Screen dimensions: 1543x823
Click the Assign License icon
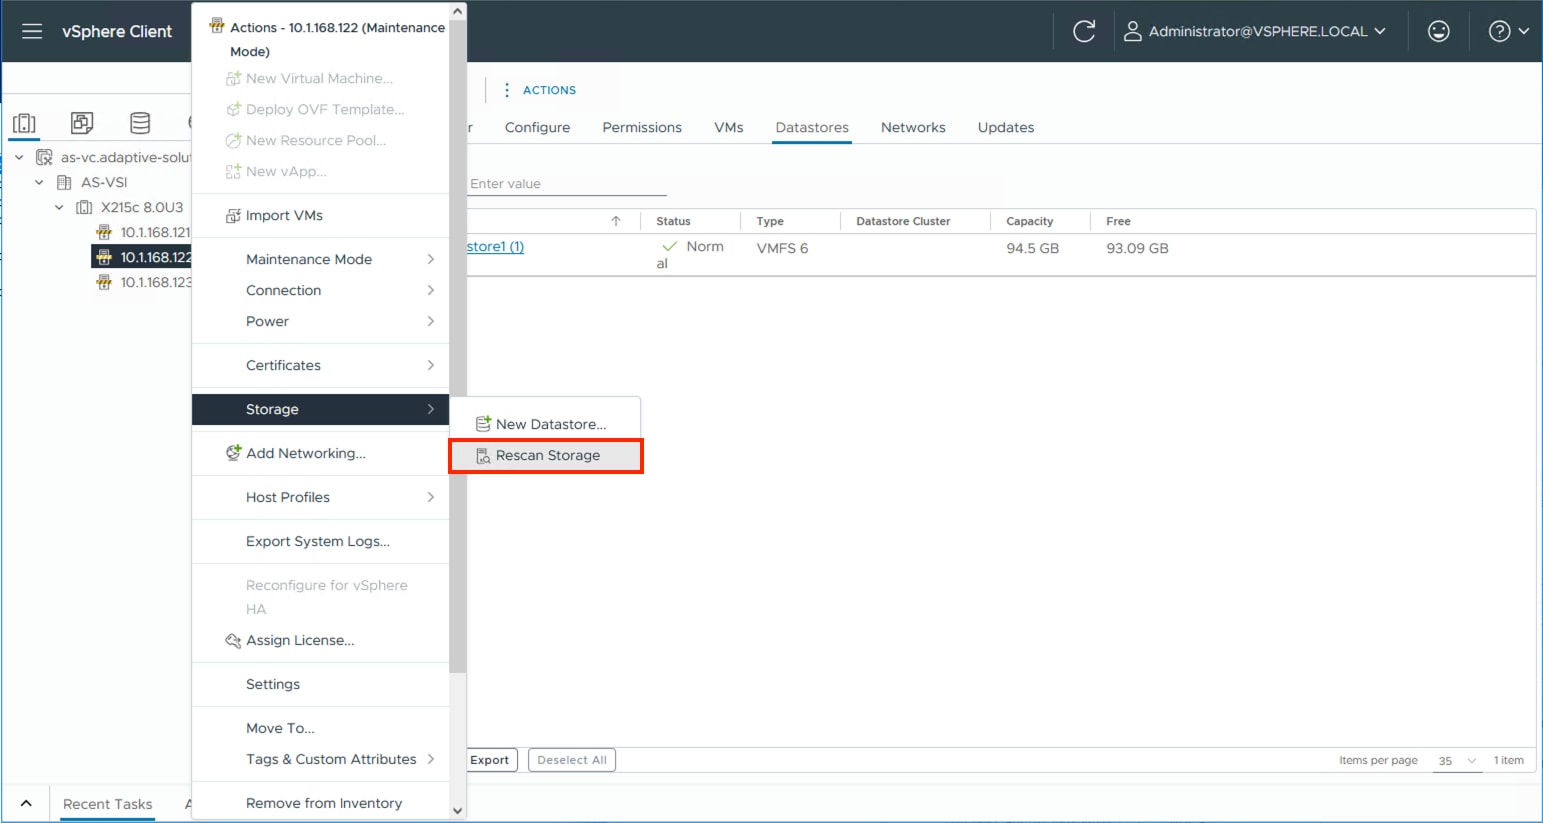233,640
